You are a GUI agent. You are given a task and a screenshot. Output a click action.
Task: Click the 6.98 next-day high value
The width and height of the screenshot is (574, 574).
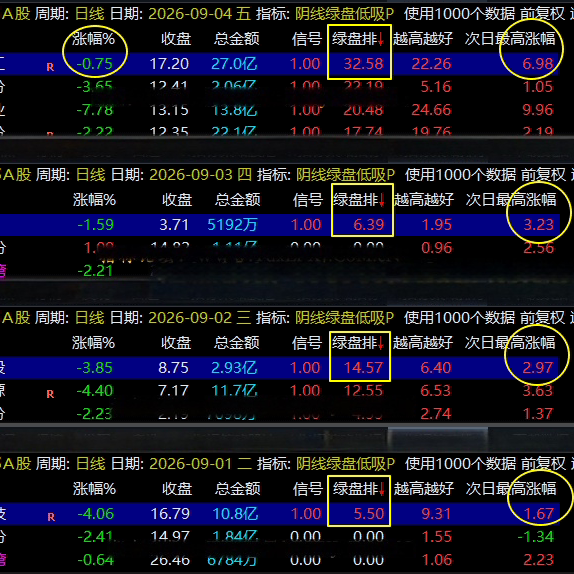click(x=538, y=64)
